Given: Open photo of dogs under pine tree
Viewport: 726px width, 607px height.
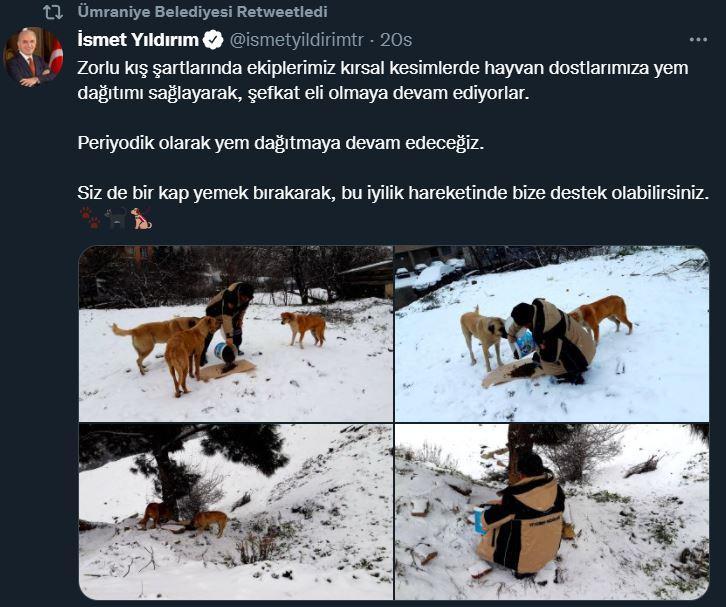Looking at the screenshot, I should click(x=236, y=512).
